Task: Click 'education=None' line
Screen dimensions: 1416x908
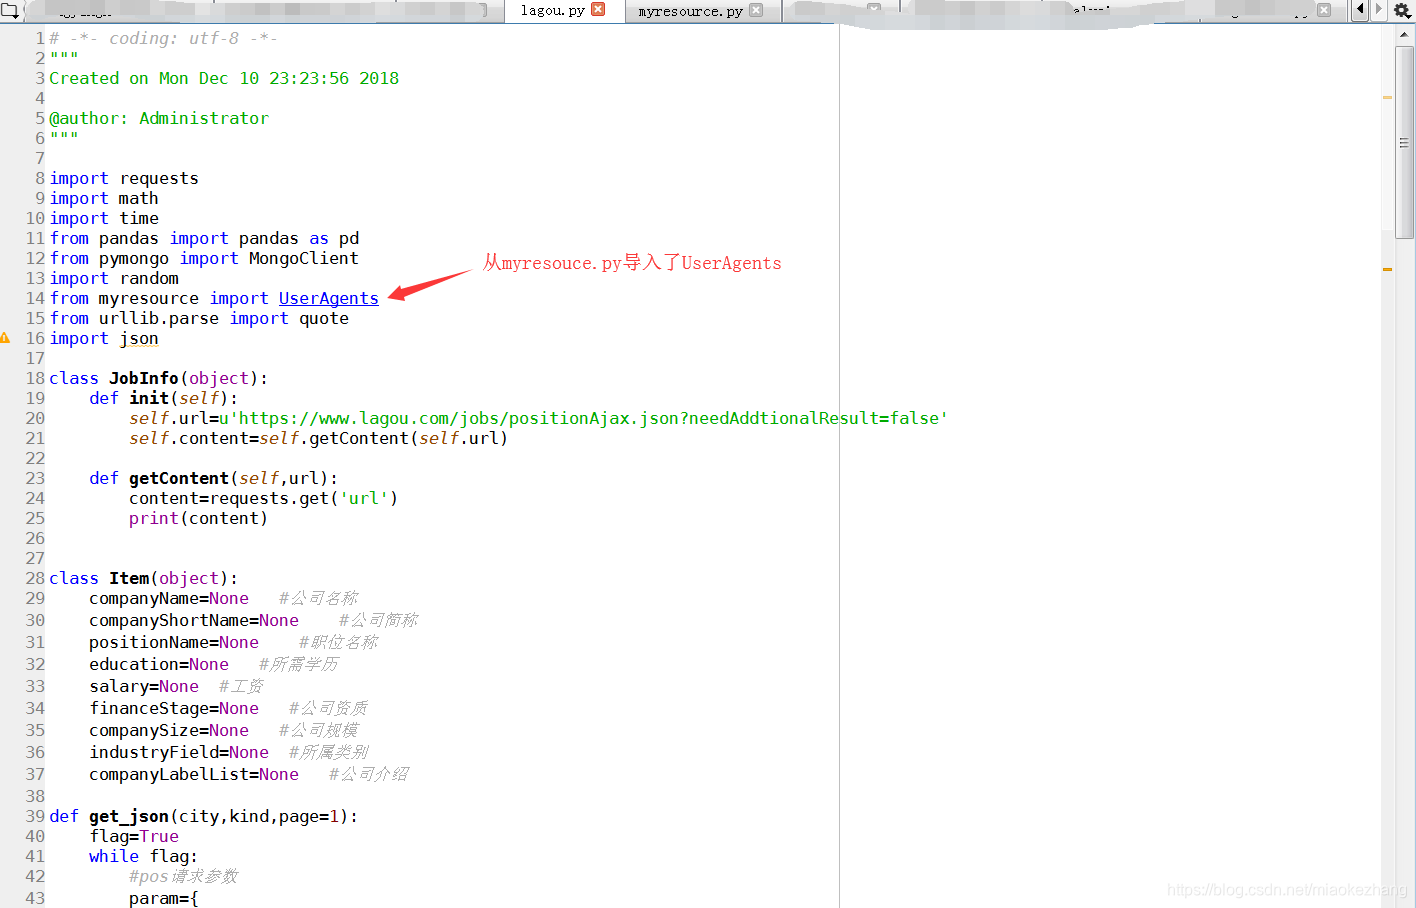Action: [x=159, y=664]
